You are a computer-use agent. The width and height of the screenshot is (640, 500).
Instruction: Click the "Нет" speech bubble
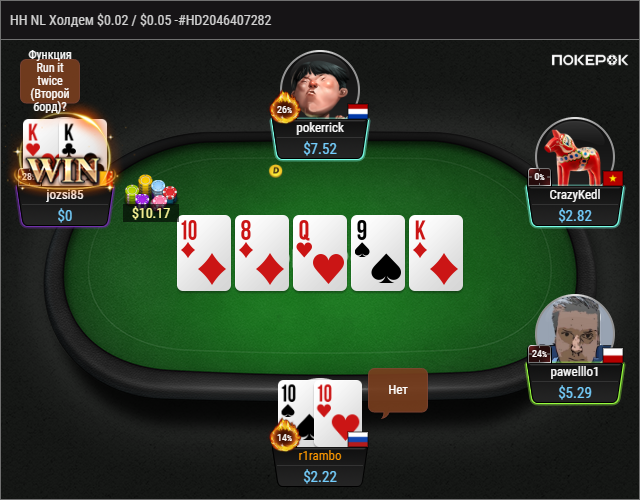click(x=398, y=391)
